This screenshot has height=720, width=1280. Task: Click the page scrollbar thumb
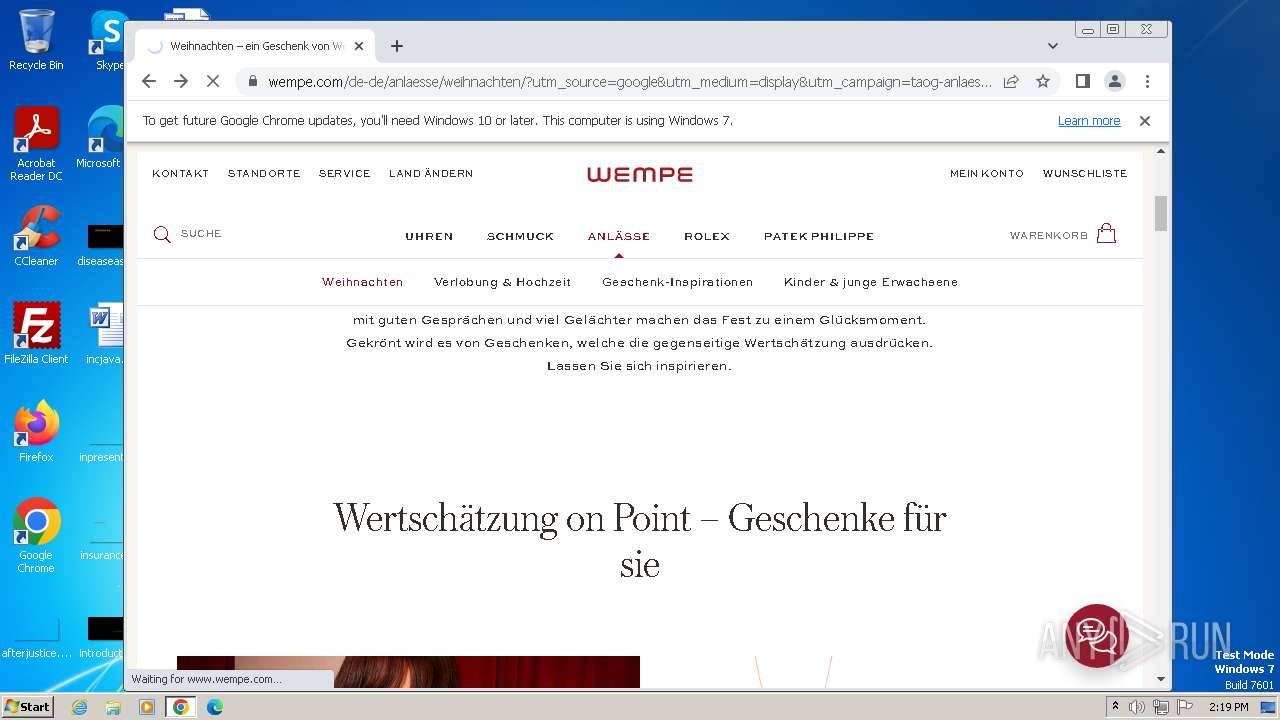coord(1161,213)
